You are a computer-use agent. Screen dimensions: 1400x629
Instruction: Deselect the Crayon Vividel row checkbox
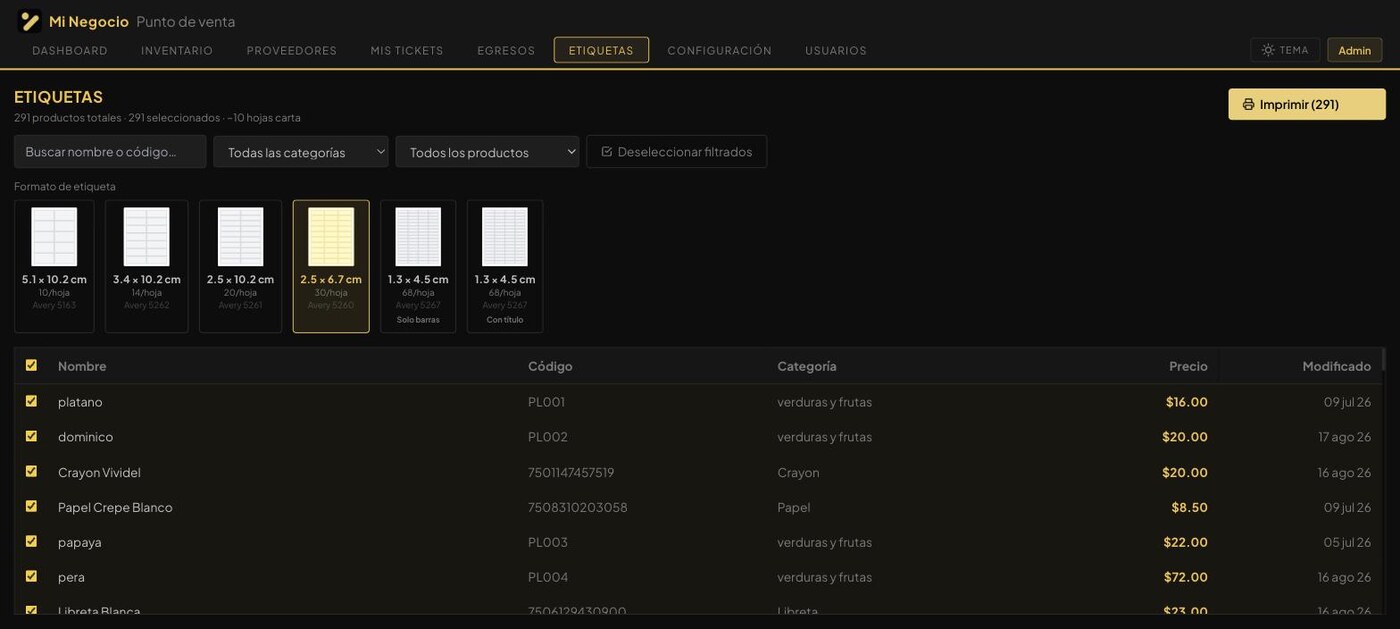pyautogui.click(x=31, y=471)
